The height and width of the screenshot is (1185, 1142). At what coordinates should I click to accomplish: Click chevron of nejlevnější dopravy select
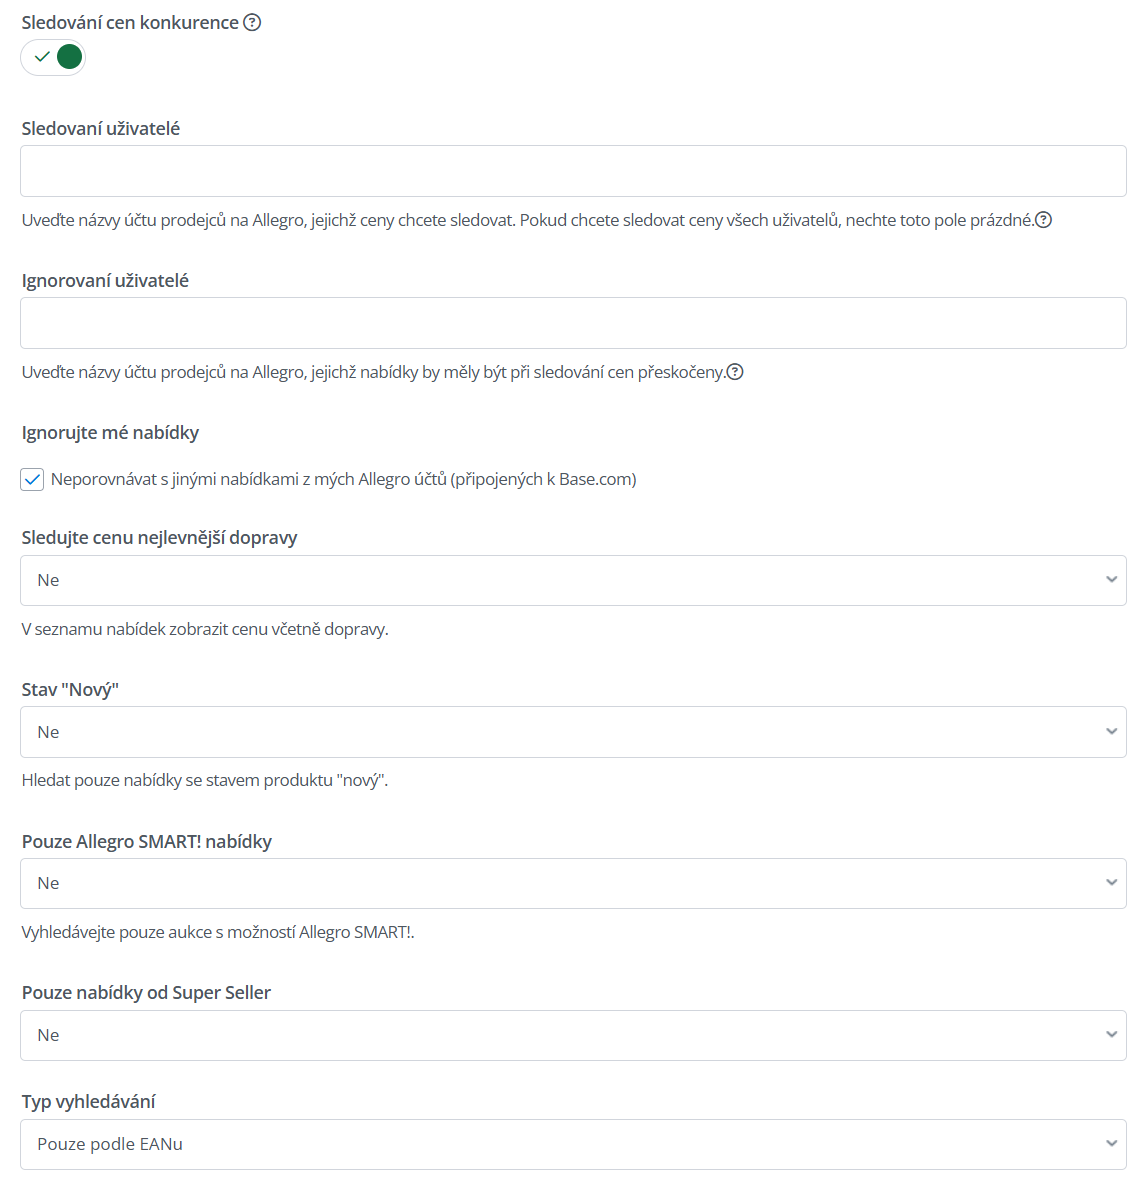[1111, 580]
